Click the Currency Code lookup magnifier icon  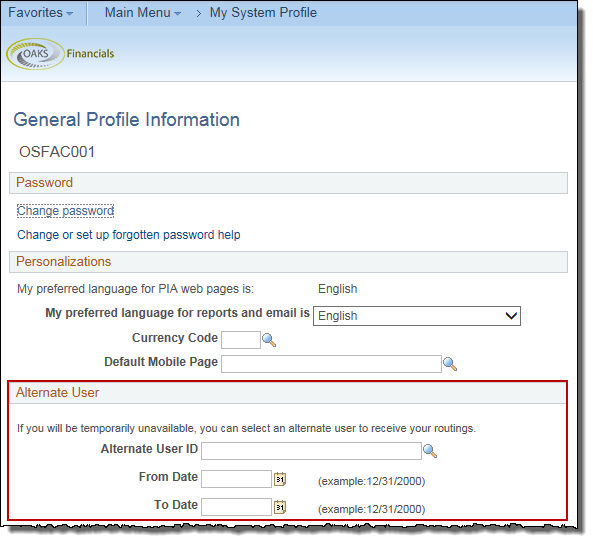point(269,340)
